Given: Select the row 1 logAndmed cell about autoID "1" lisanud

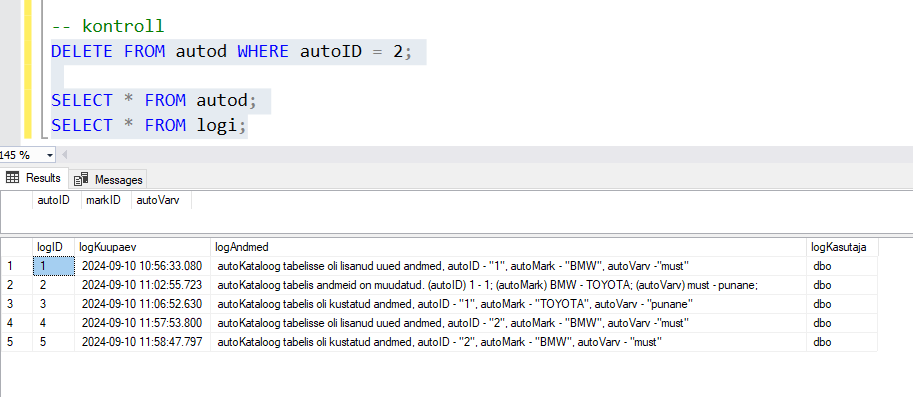Looking at the screenshot, I should (508, 266).
